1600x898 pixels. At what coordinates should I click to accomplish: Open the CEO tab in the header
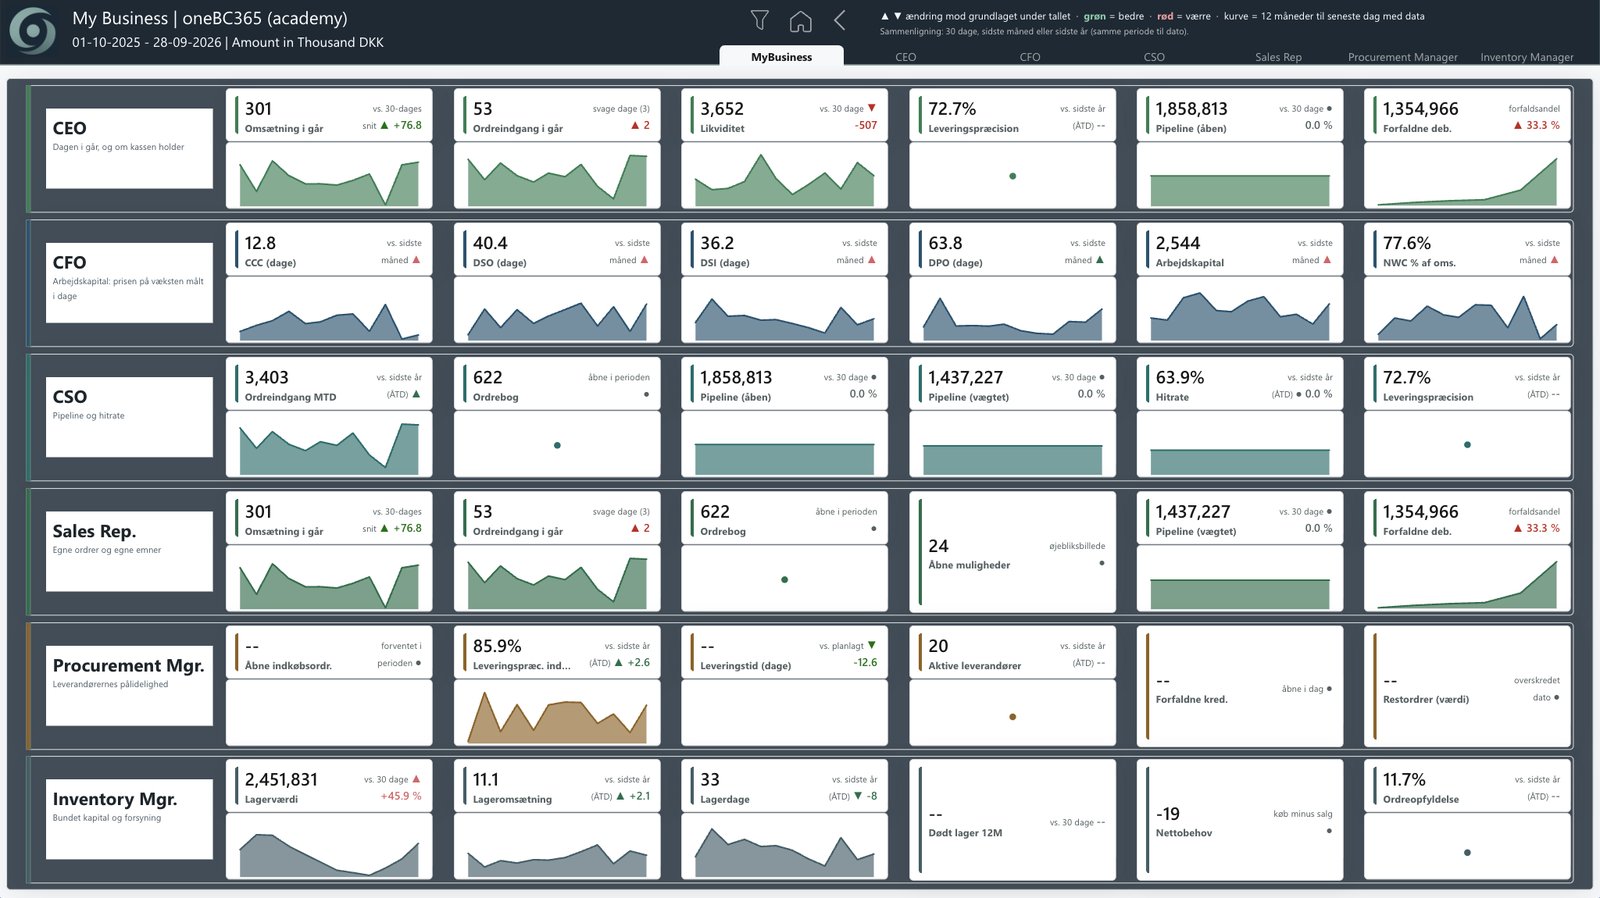click(906, 57)
